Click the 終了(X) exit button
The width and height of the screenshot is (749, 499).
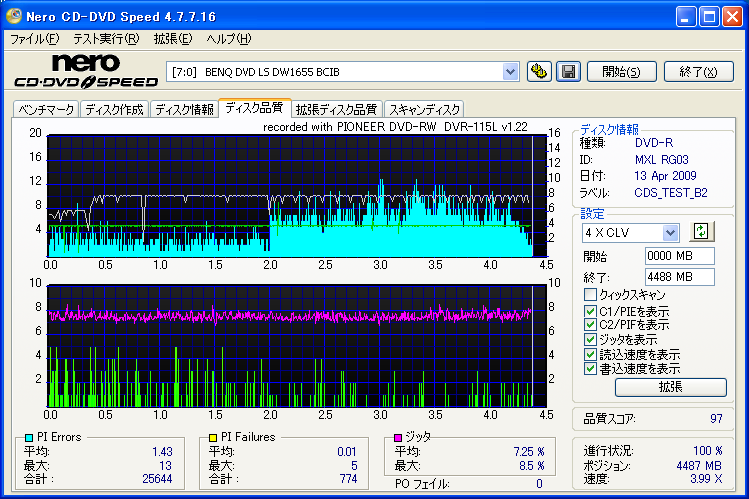pos(698,72)
